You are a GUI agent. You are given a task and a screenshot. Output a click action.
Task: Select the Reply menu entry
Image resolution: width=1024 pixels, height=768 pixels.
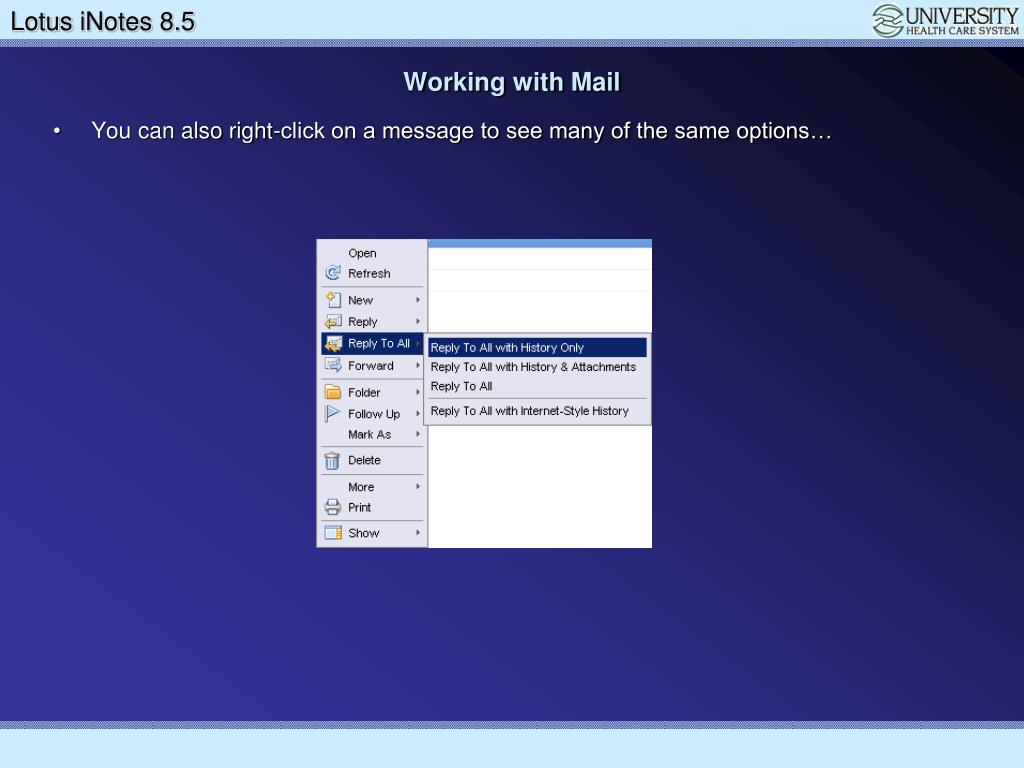tap(372, 321)
